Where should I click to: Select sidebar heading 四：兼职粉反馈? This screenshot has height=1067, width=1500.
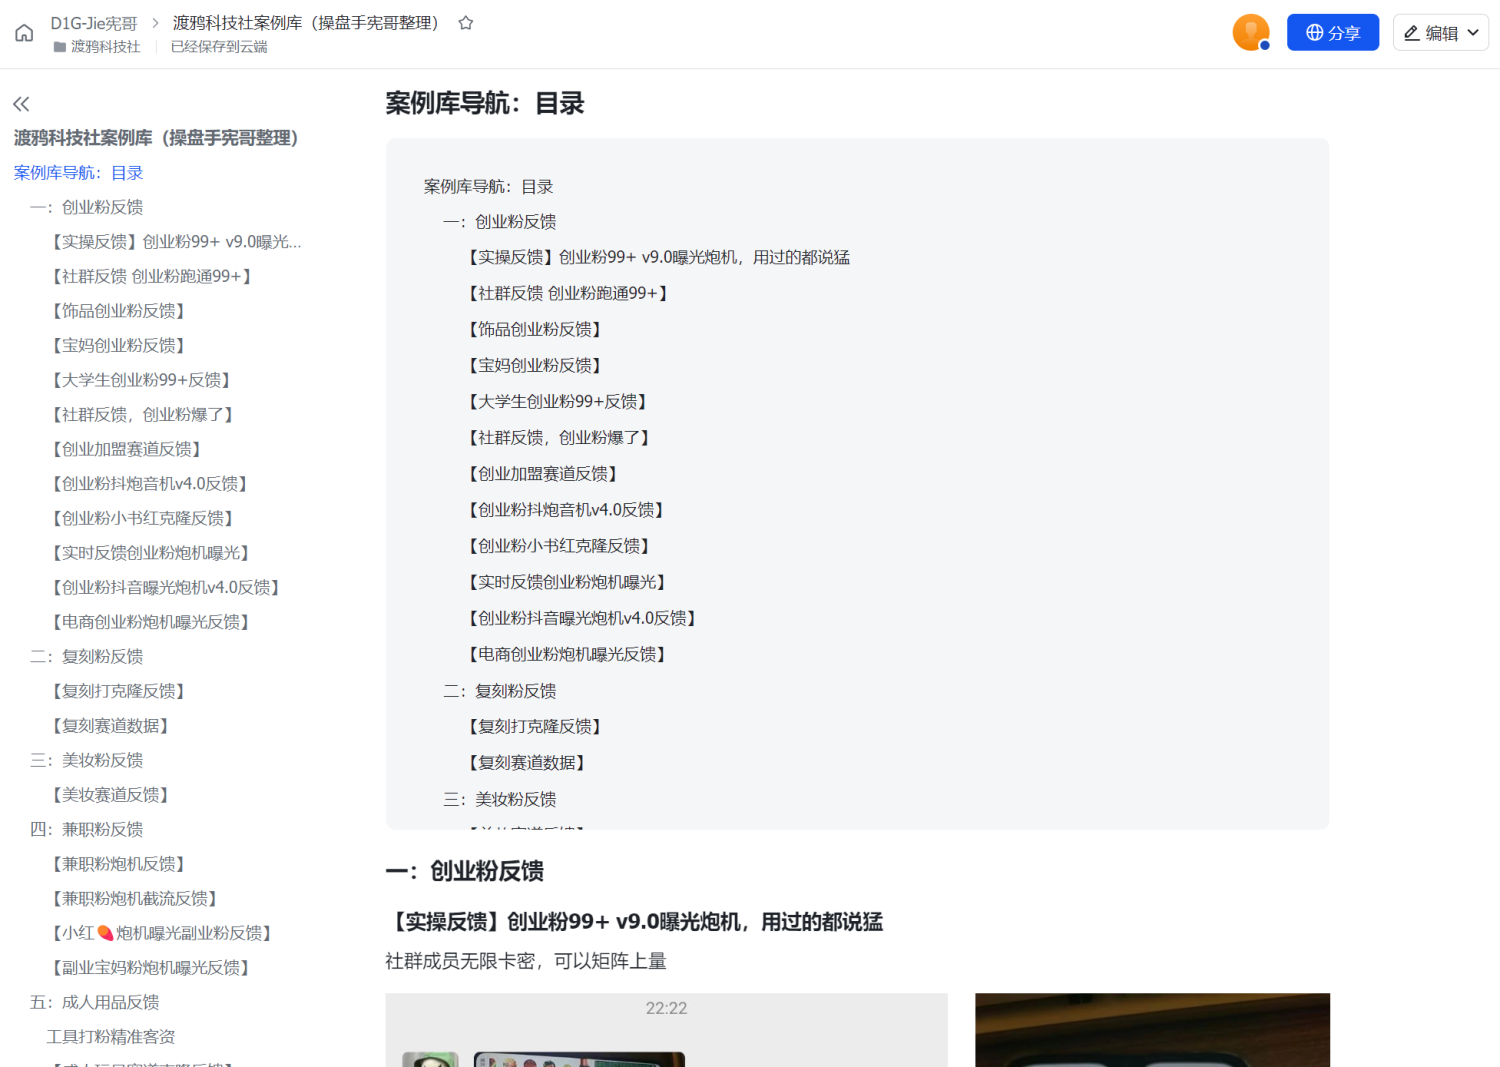86,829
